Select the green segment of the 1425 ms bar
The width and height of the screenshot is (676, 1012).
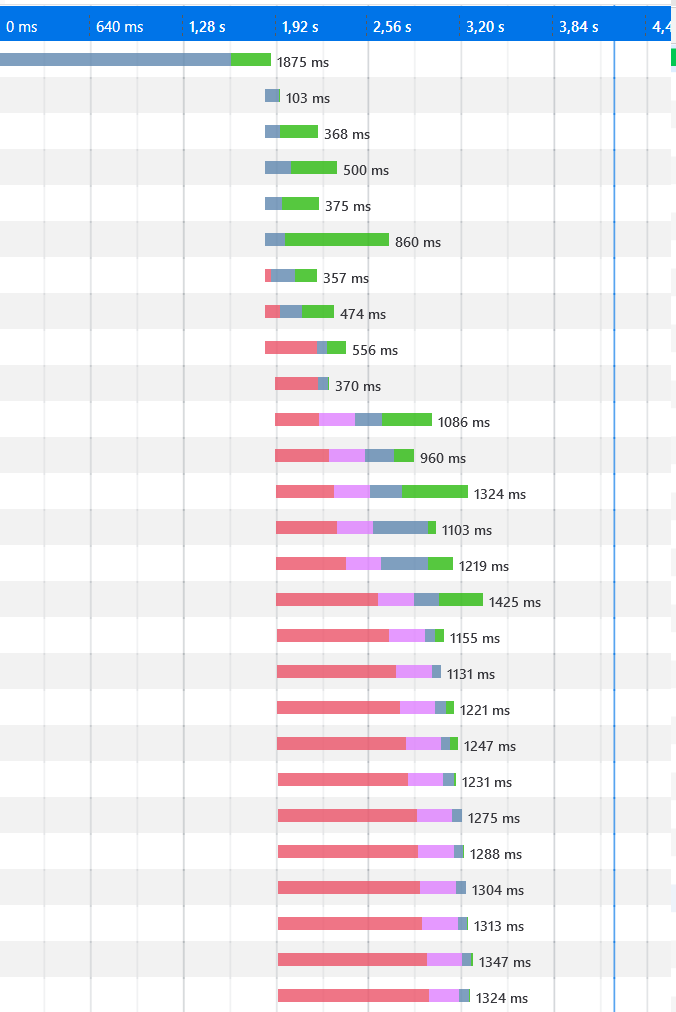pos(461,600)
